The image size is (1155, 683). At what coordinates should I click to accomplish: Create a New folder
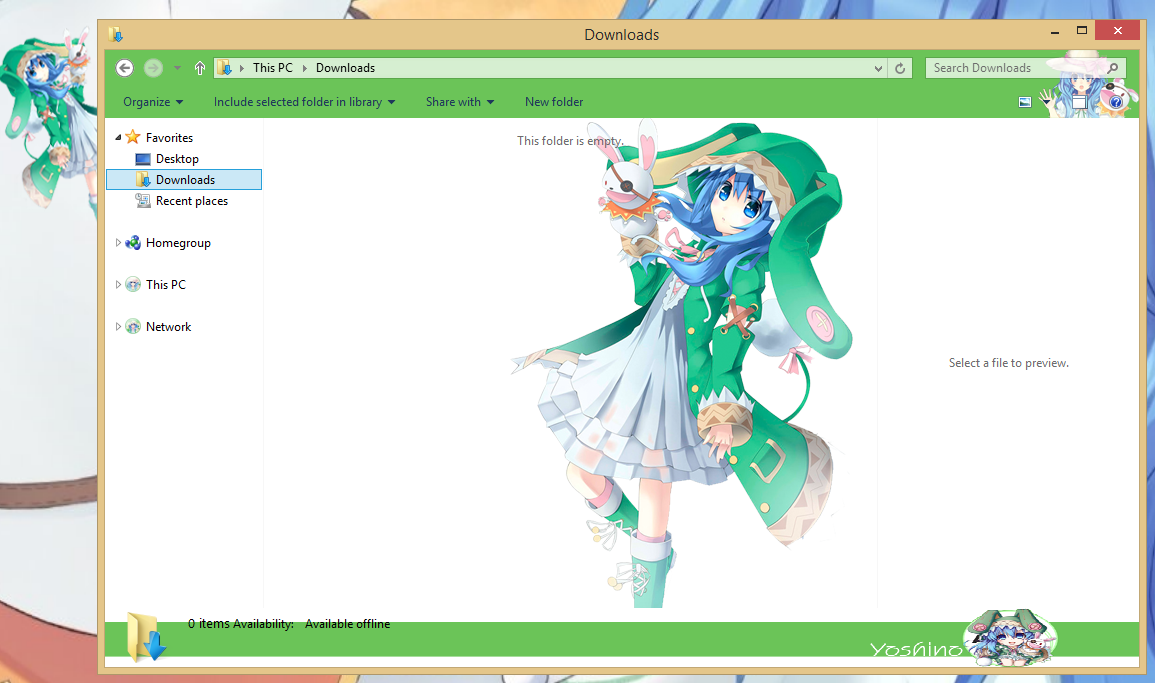[554, 102]
